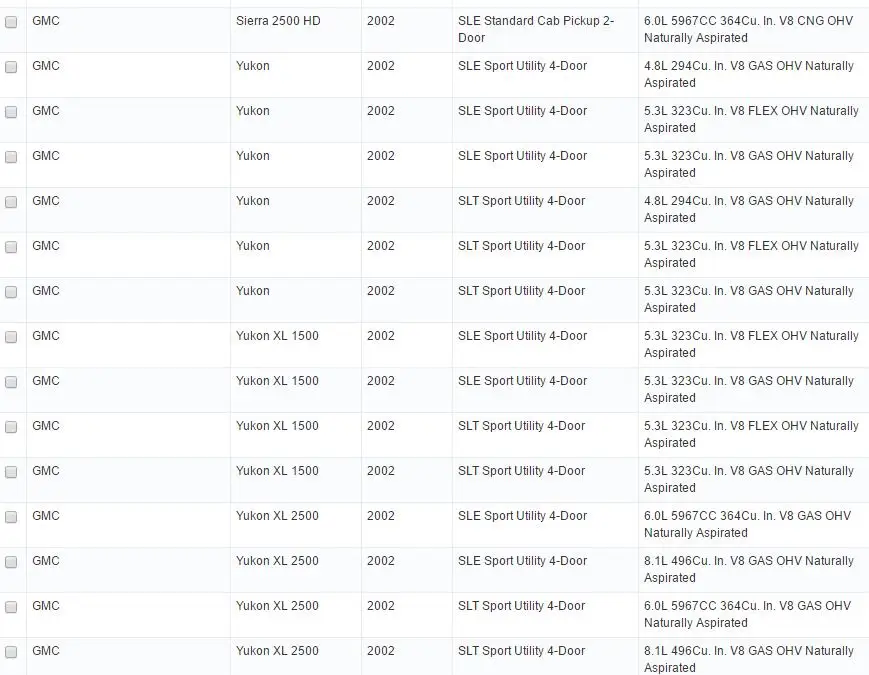Click '6.0L 5967CC' engine in Yukon XL 2500 SLT row
Screen dimensions: 869x675
pos(748,614)
